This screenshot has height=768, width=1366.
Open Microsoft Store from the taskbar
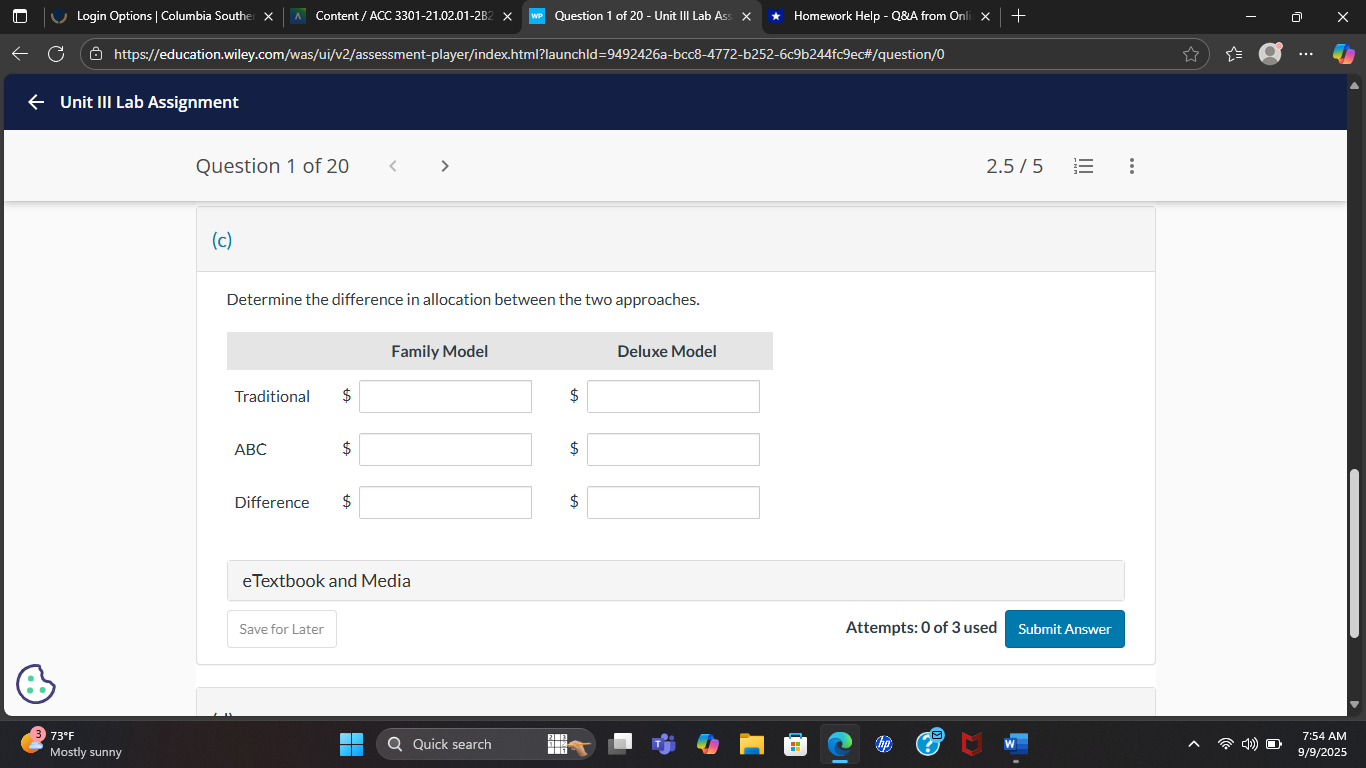[x=795, y=744]
